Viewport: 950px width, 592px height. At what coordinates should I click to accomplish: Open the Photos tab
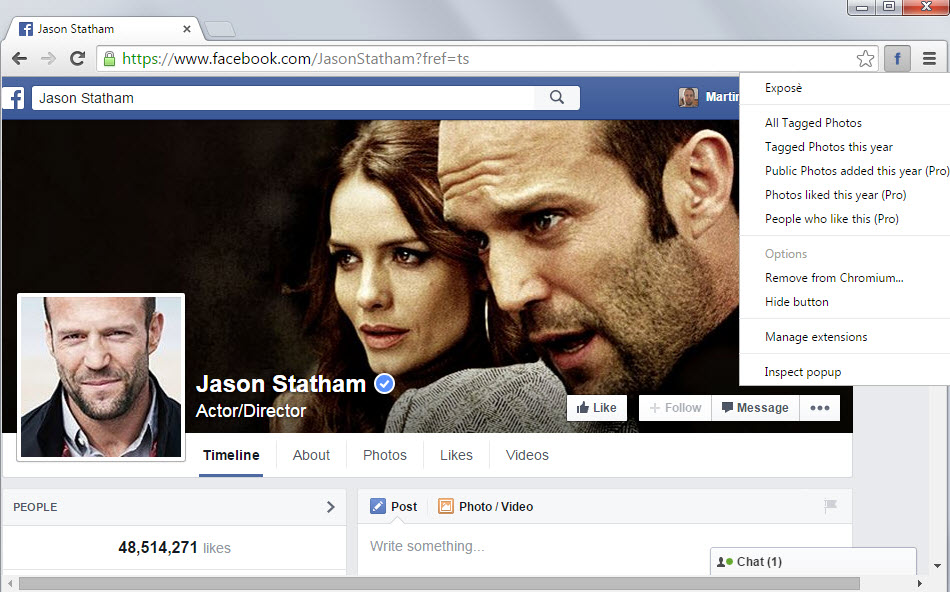click(x=385, y=455)
